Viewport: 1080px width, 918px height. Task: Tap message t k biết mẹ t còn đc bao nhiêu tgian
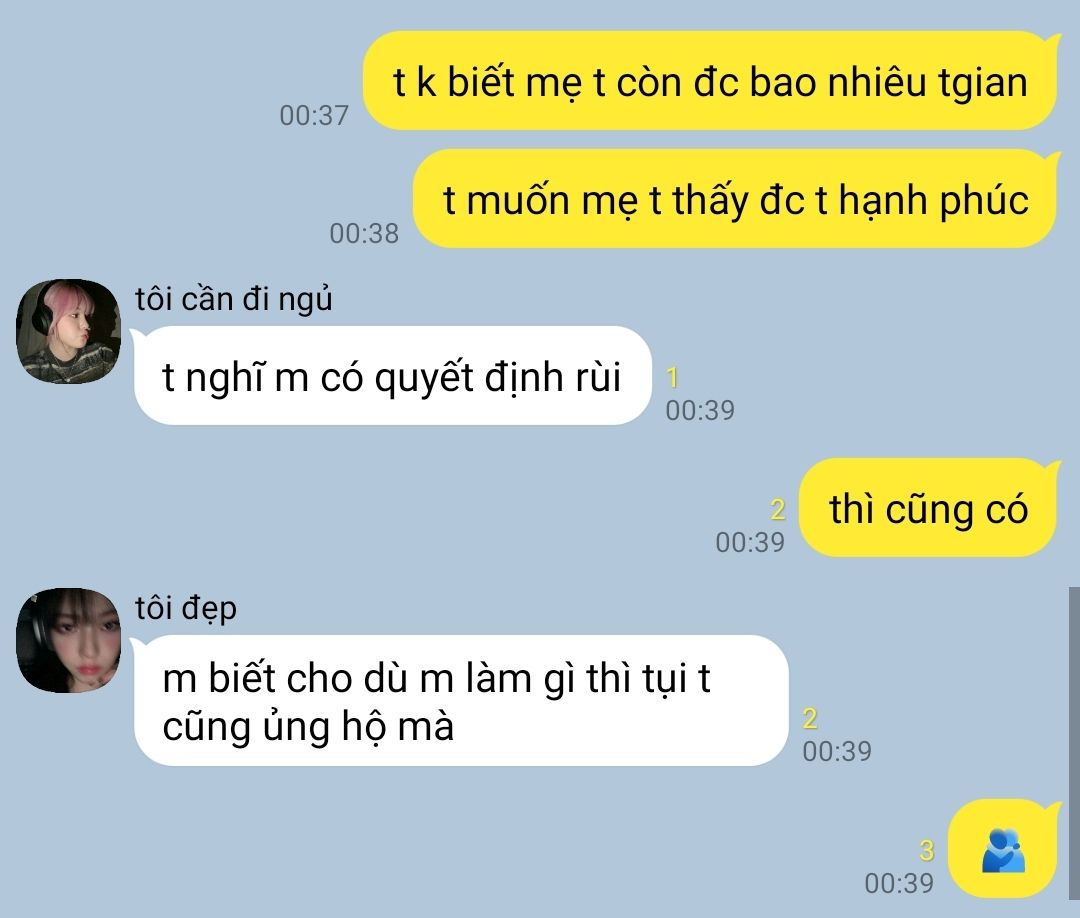point(711,81)
